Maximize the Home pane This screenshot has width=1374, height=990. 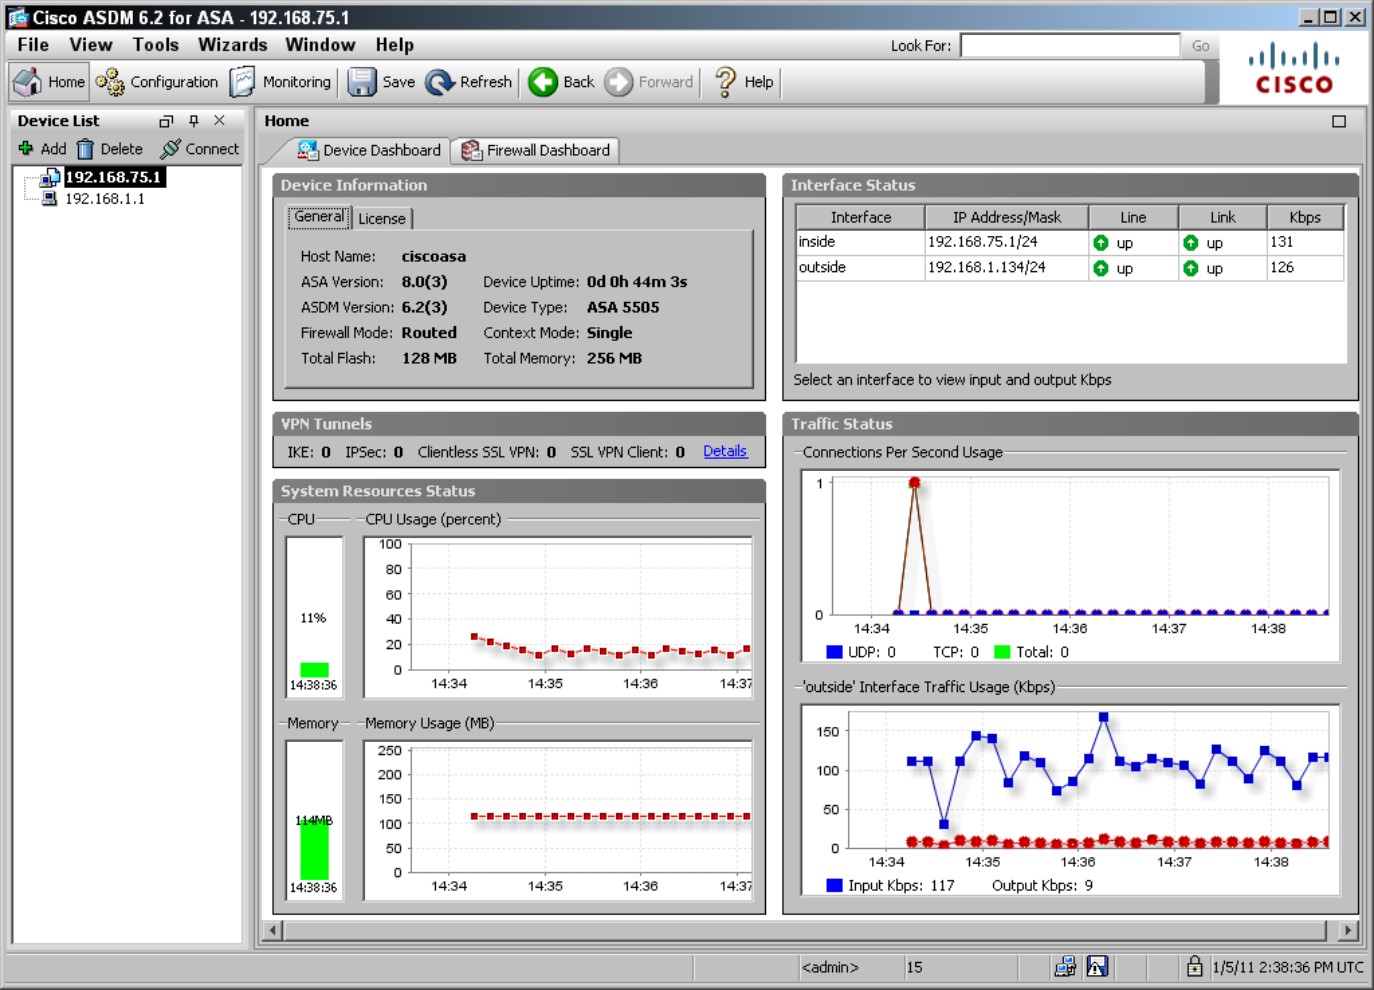coord(1339,121)
